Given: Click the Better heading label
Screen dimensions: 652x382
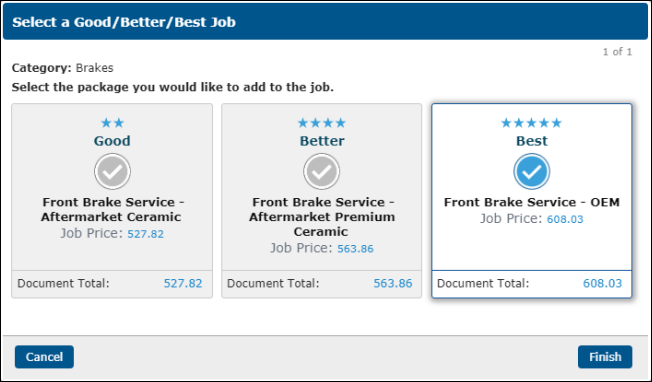Looking at the screenshot, I should [322, 141].
